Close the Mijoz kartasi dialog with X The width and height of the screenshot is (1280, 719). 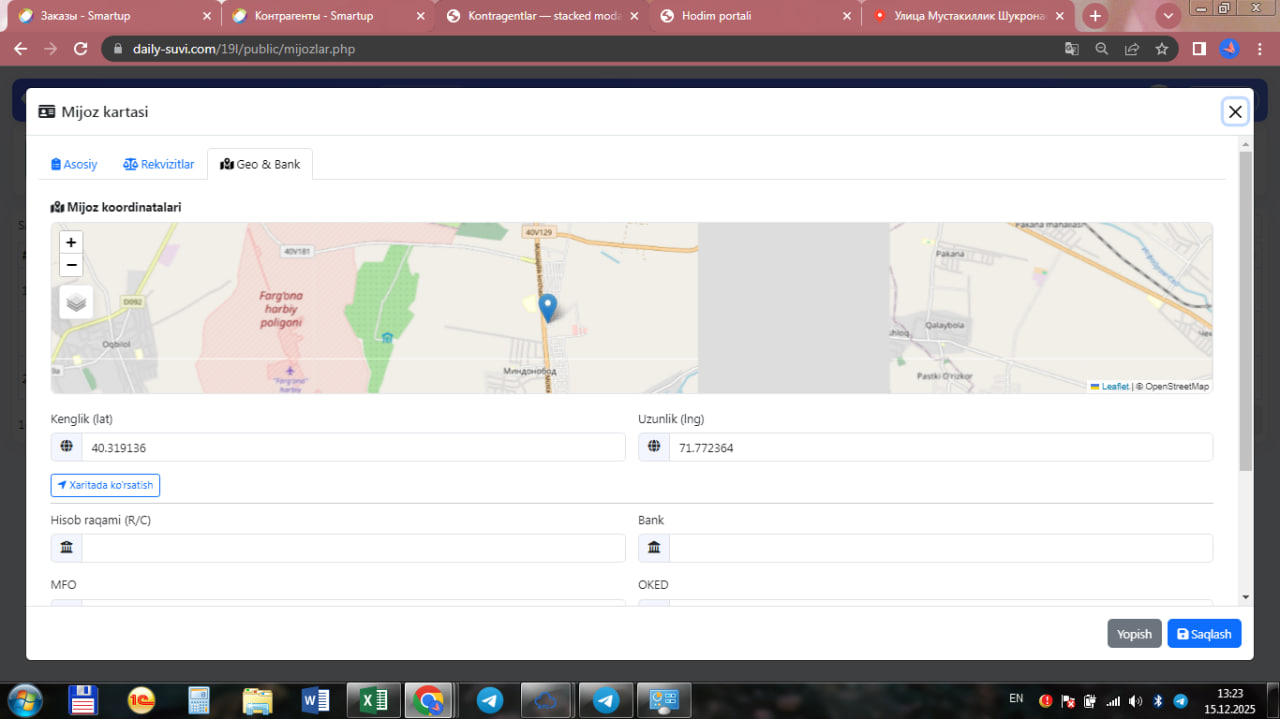click(1235, 112)
